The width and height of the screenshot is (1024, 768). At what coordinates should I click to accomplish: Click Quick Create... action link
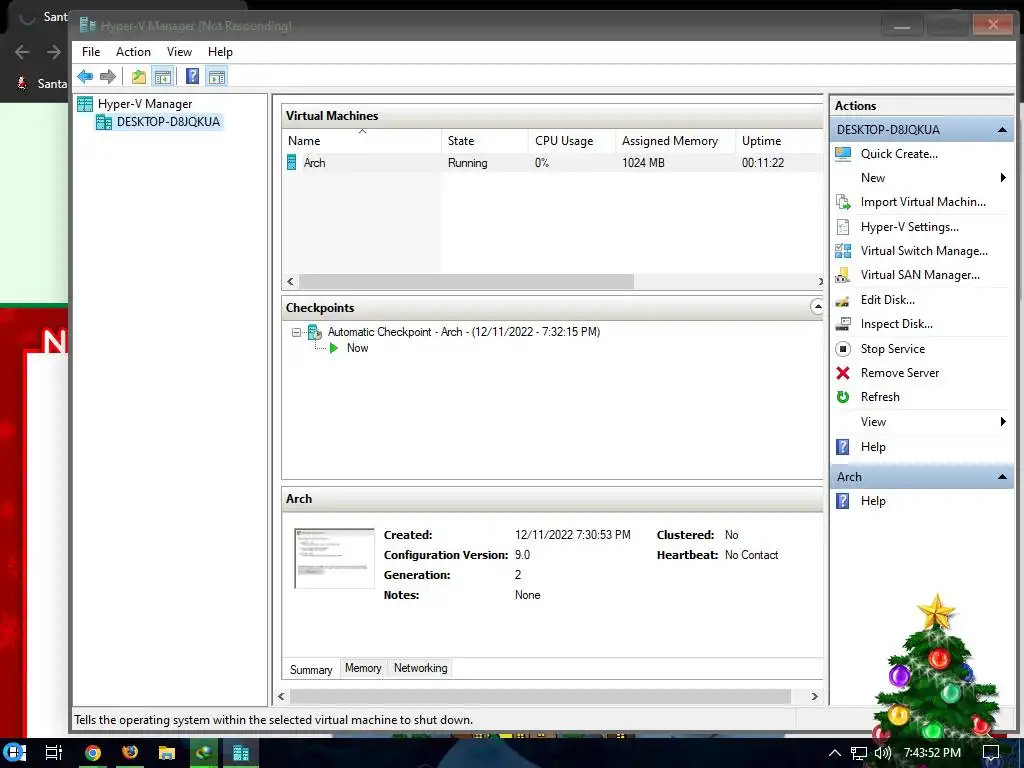pos(899,154)
